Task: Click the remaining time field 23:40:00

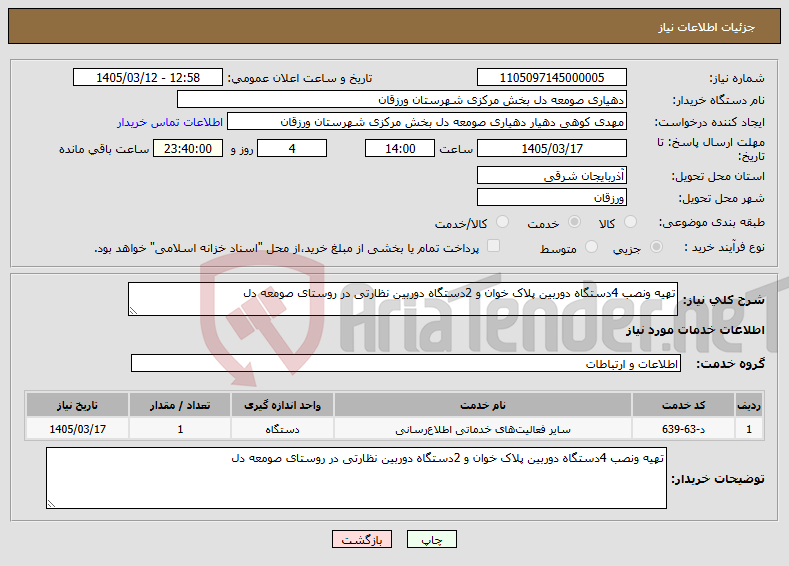Action: (188, 148)
